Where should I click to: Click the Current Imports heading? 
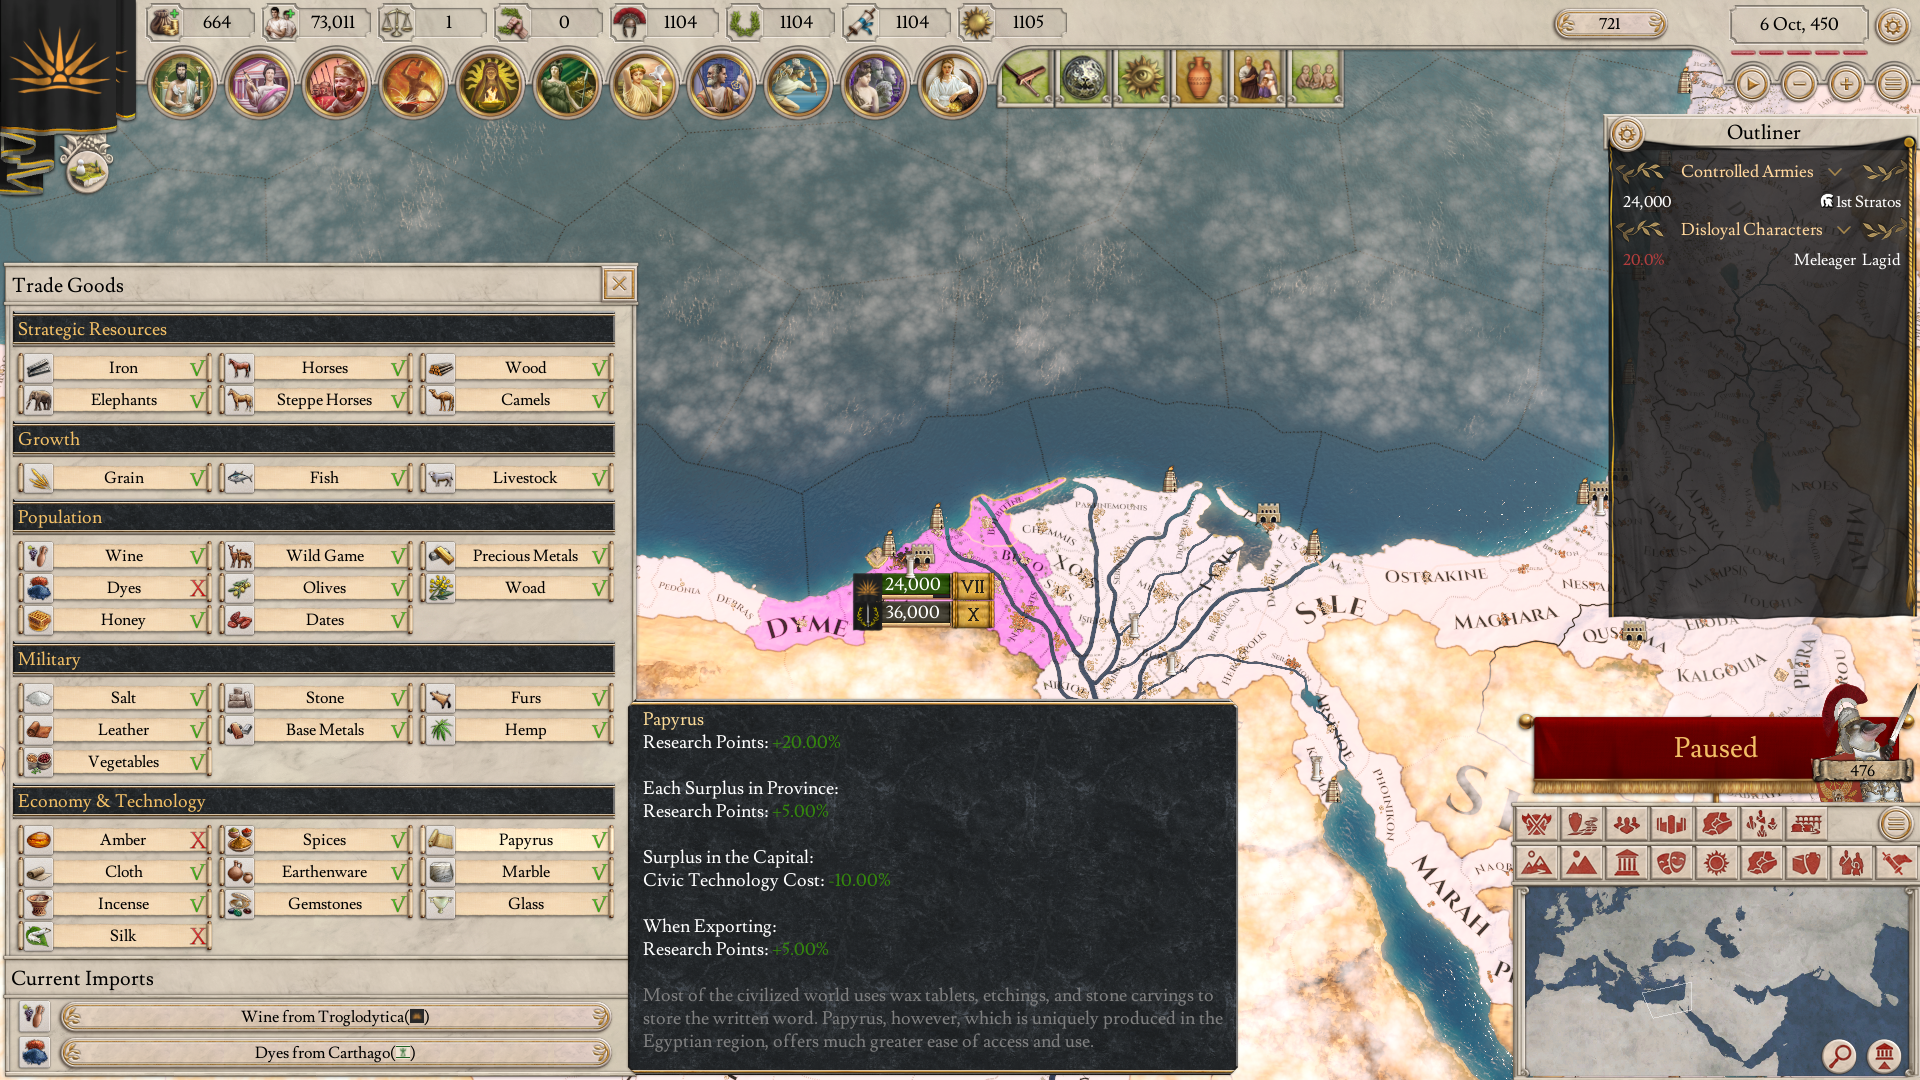[x=83, y=979]
